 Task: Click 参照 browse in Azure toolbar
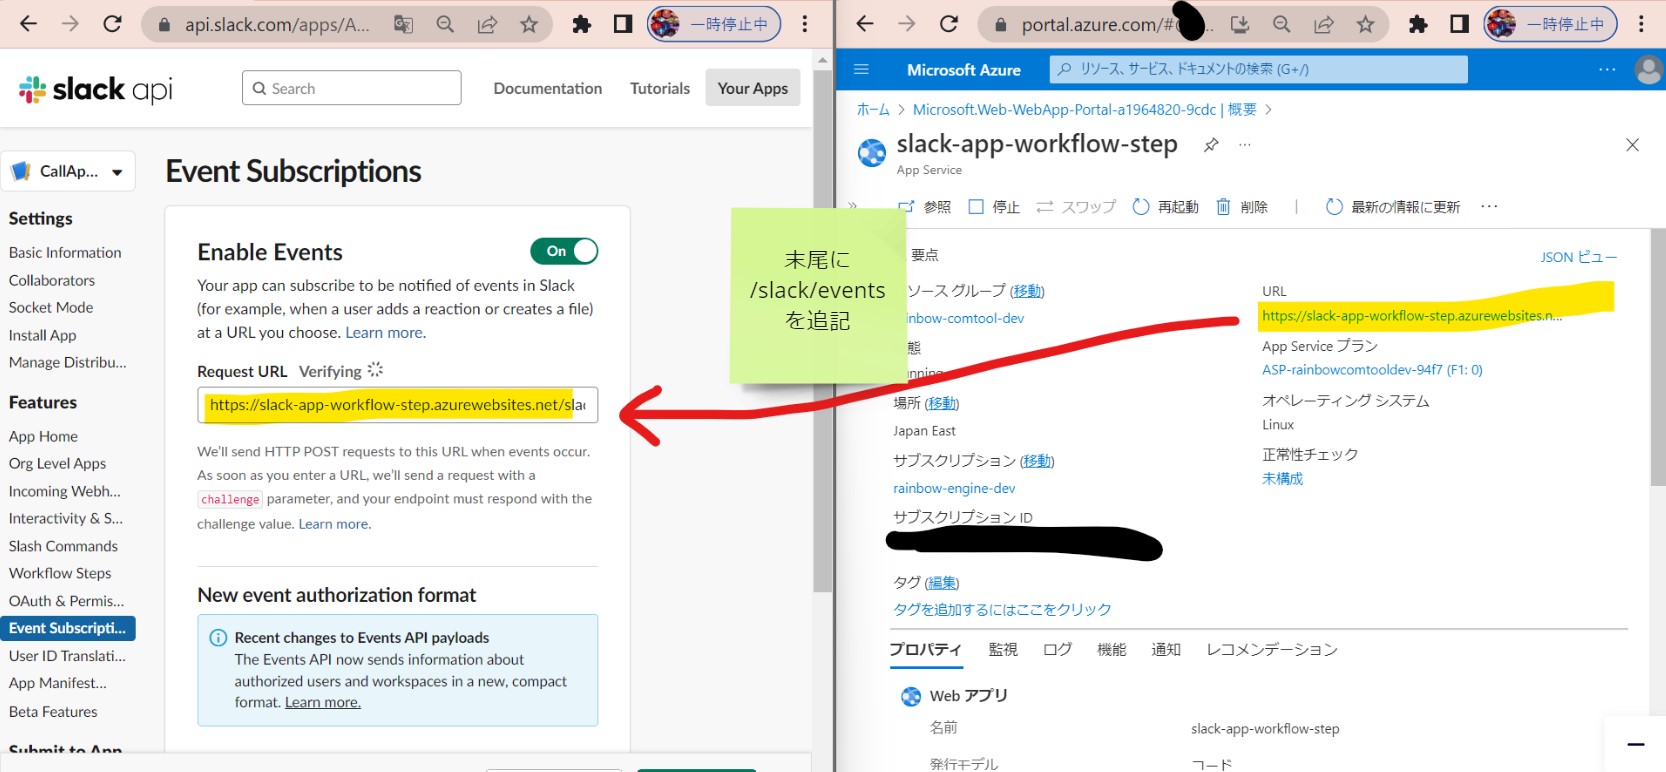925,207
